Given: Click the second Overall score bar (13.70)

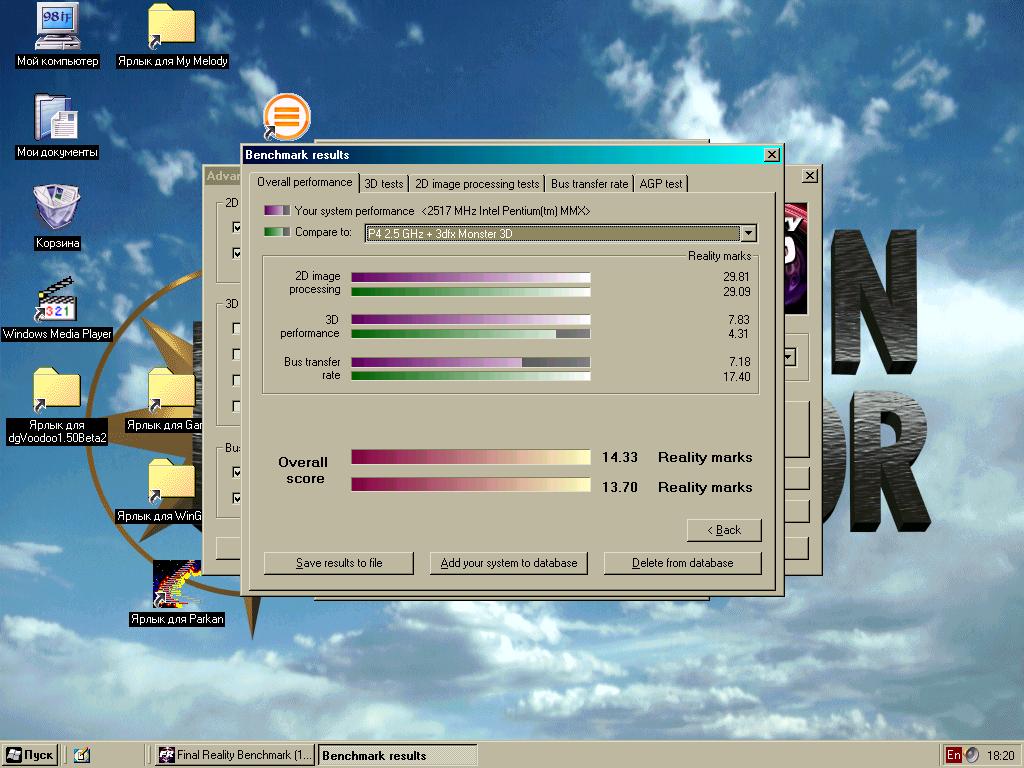Looking at the screenshot, I should [x=471, y=485].
